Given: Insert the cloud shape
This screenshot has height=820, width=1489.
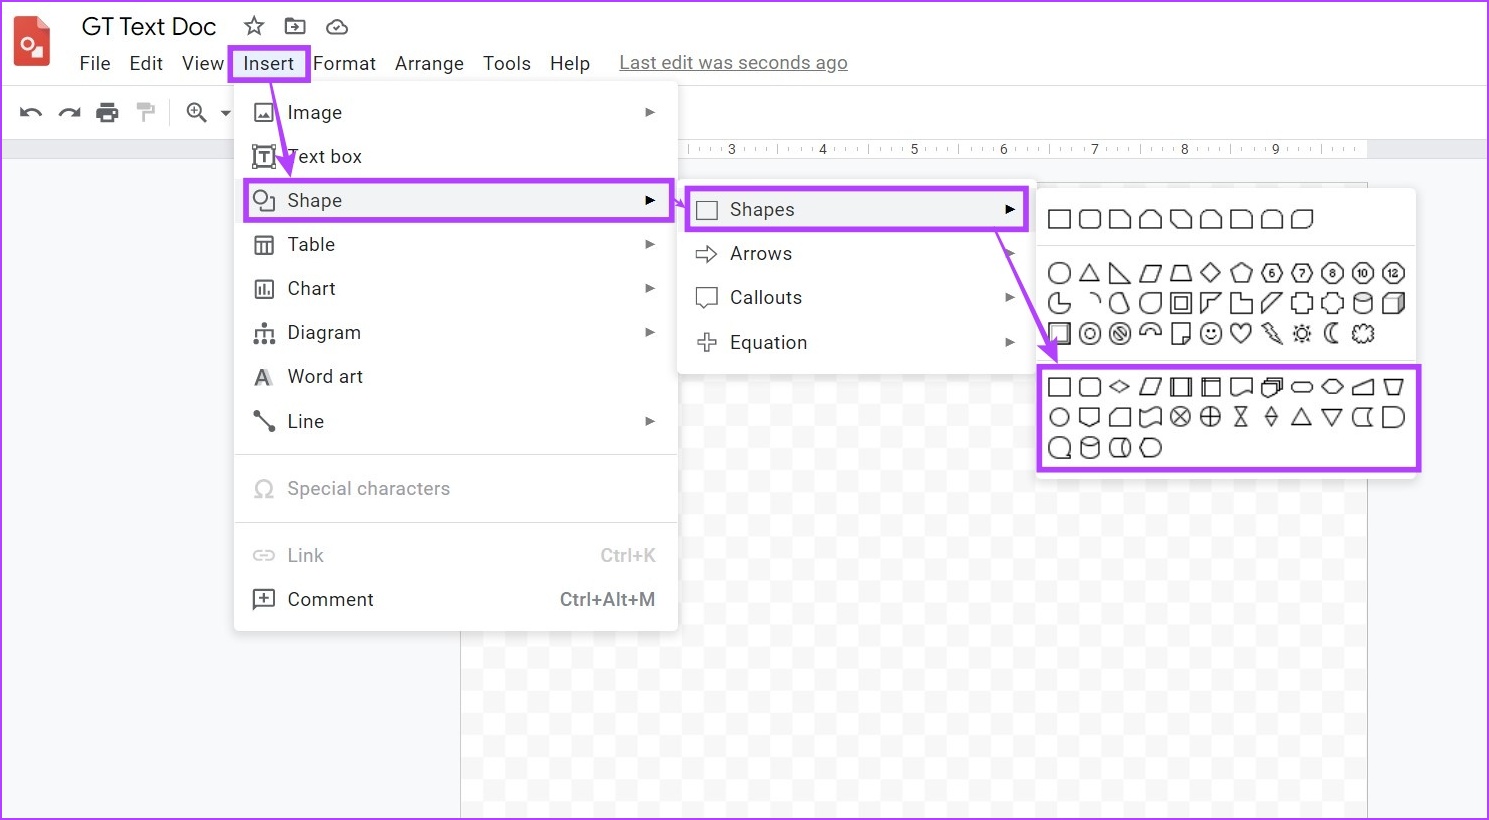Looking at the screenshot, I should pos(1363,334).
